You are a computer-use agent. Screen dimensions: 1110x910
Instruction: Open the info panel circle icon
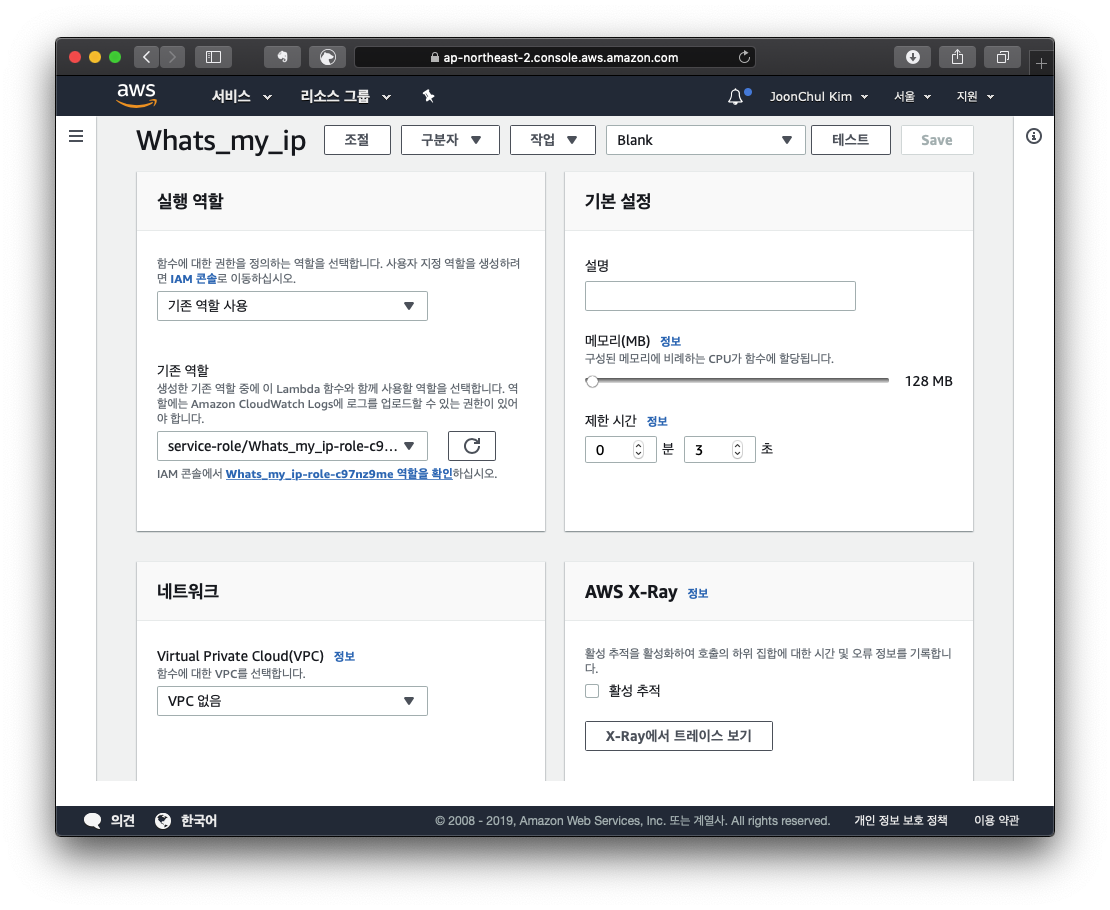[x=1034, y=136]
